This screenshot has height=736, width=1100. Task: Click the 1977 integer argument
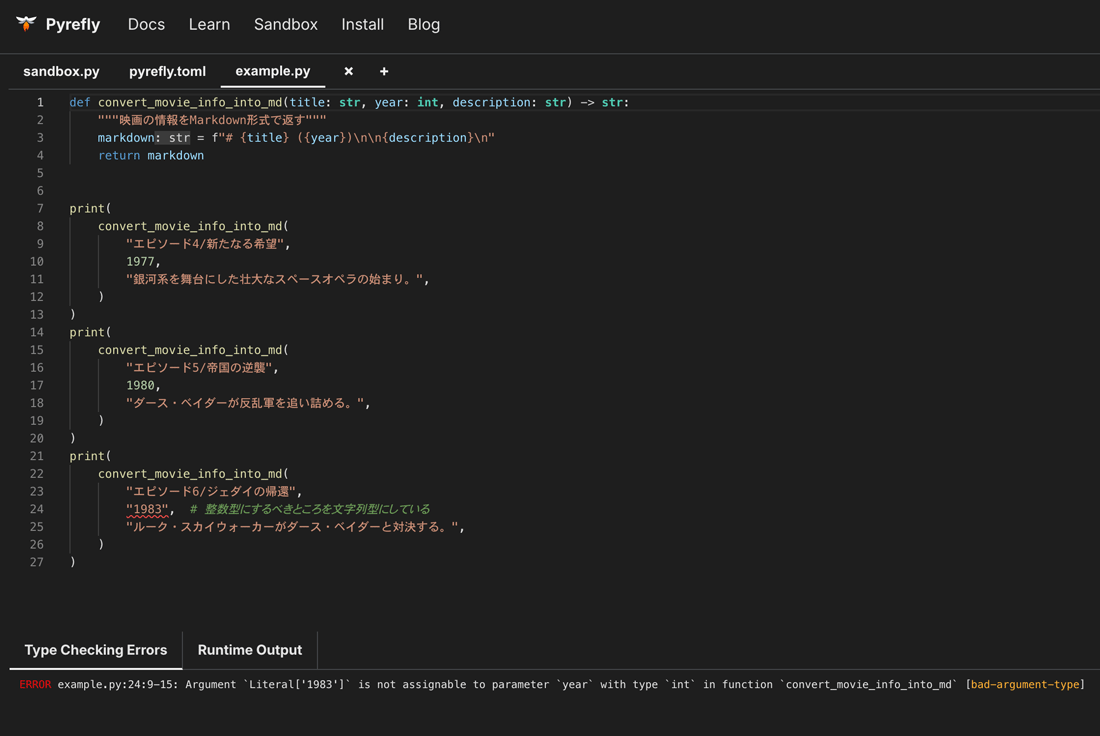140,261
